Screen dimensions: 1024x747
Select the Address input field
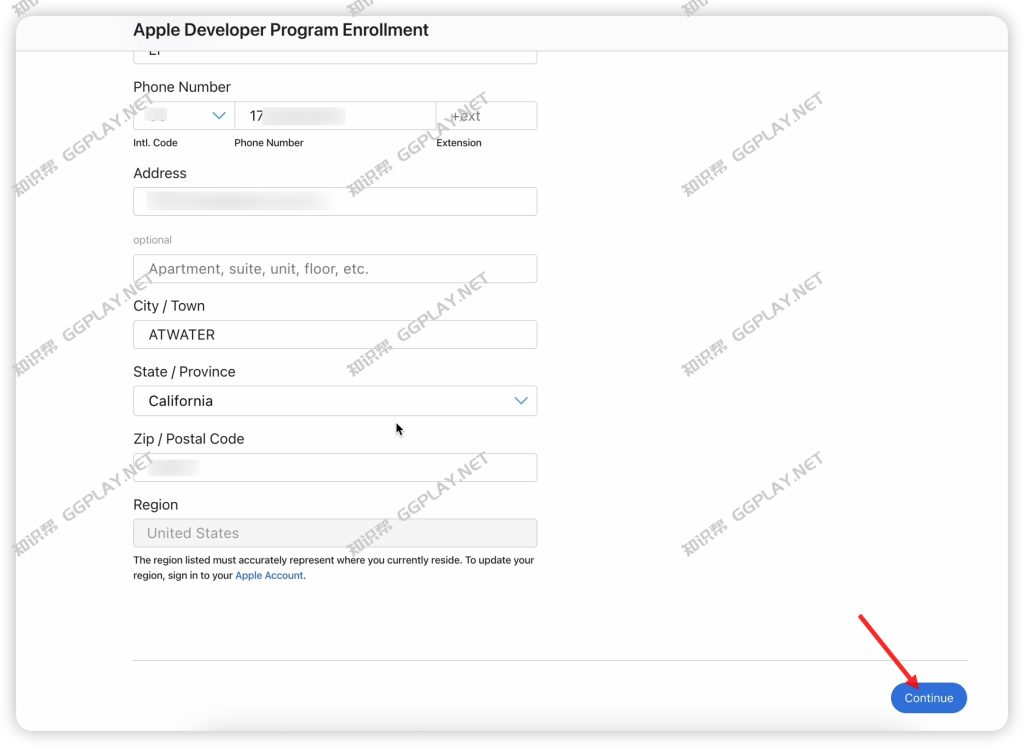[335, 201]
